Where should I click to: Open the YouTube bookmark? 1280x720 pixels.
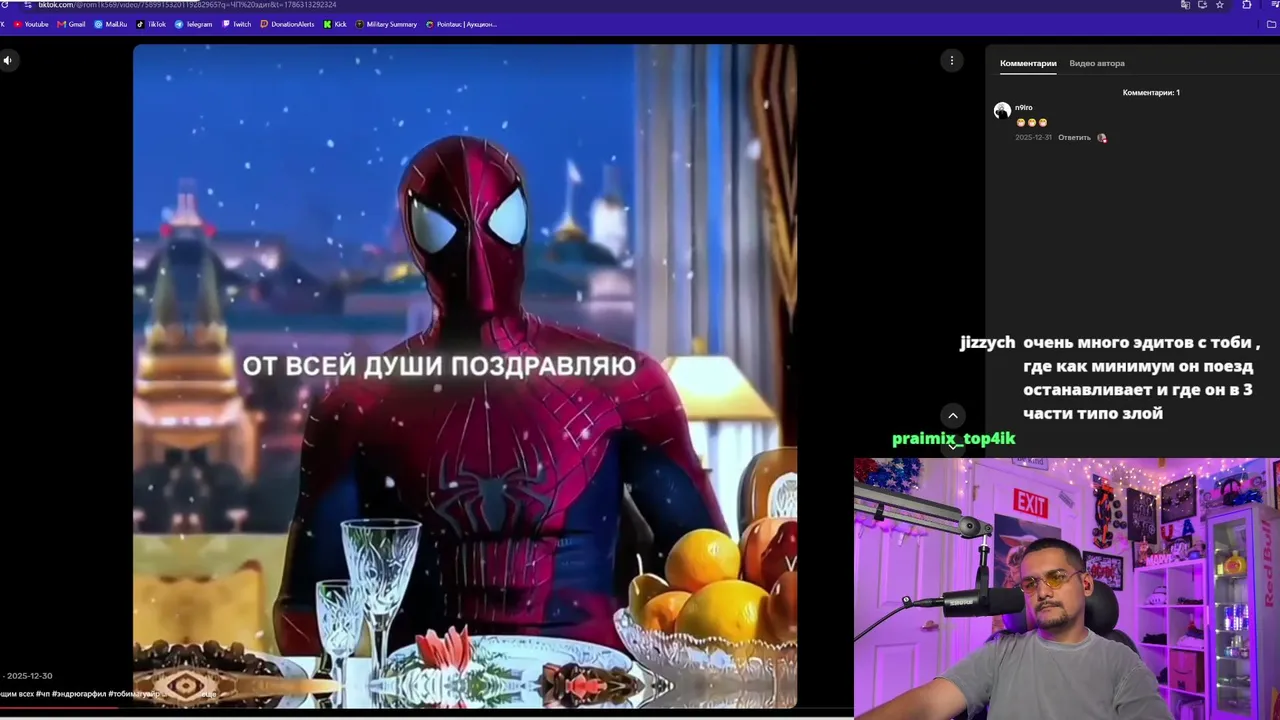(31, 24)
